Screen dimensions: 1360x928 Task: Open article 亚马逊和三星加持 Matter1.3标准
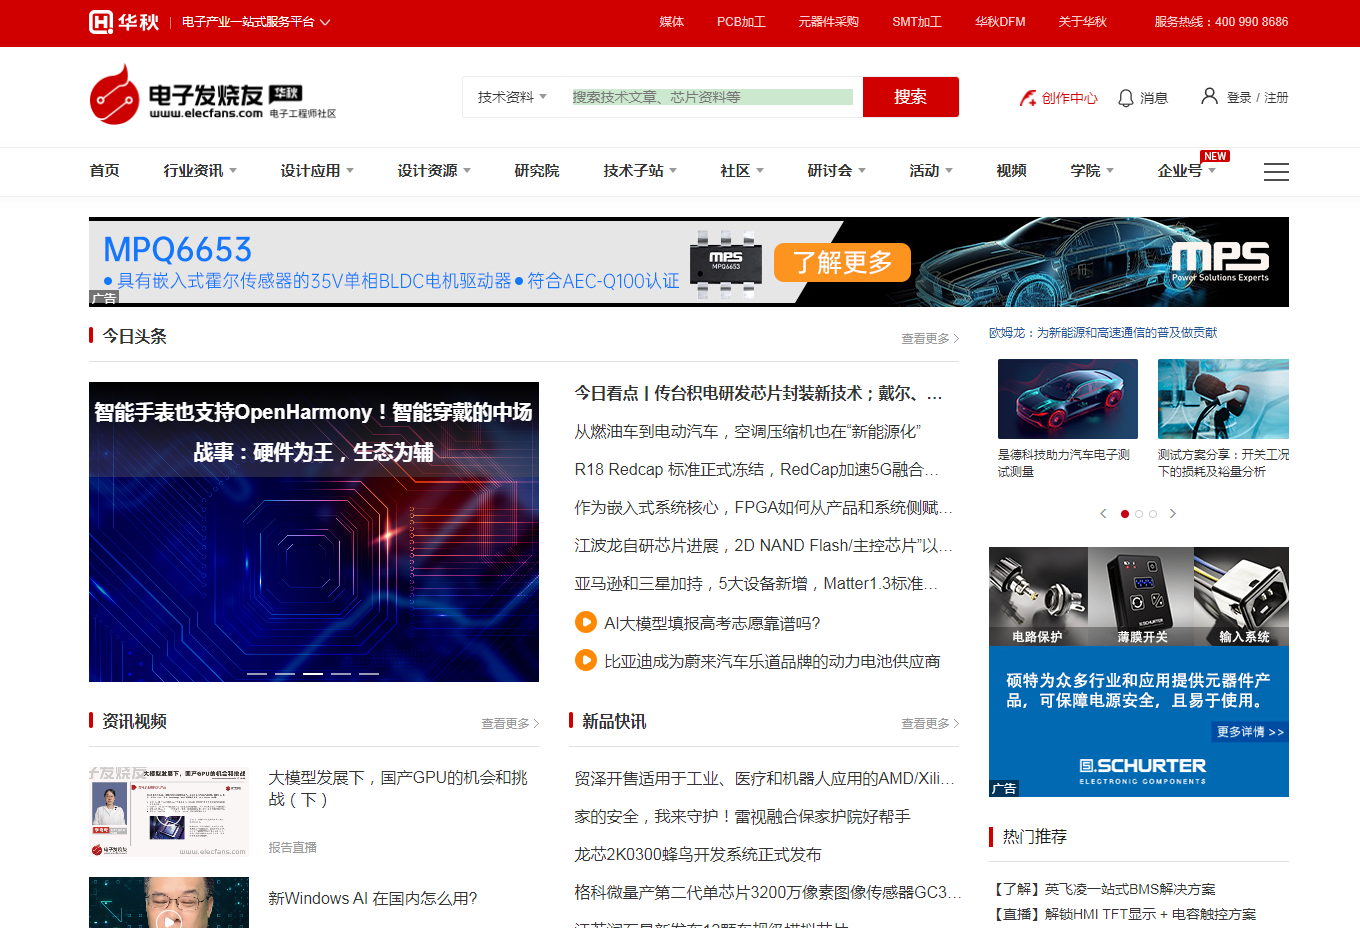point(756,583)
